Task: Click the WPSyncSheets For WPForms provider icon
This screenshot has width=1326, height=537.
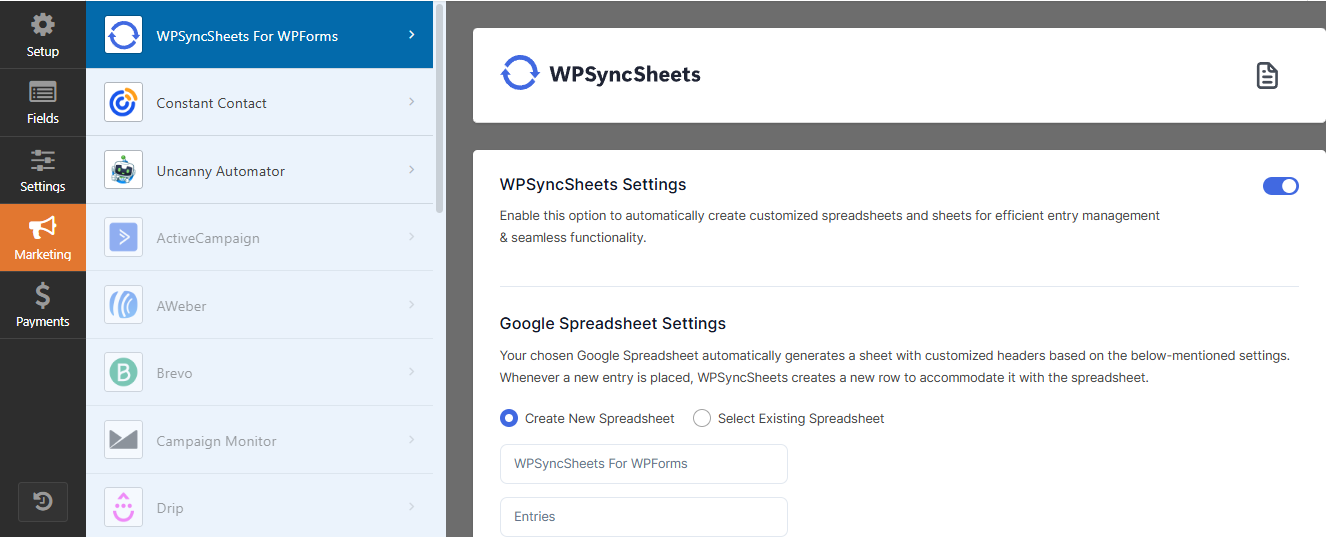Action: 124,35
